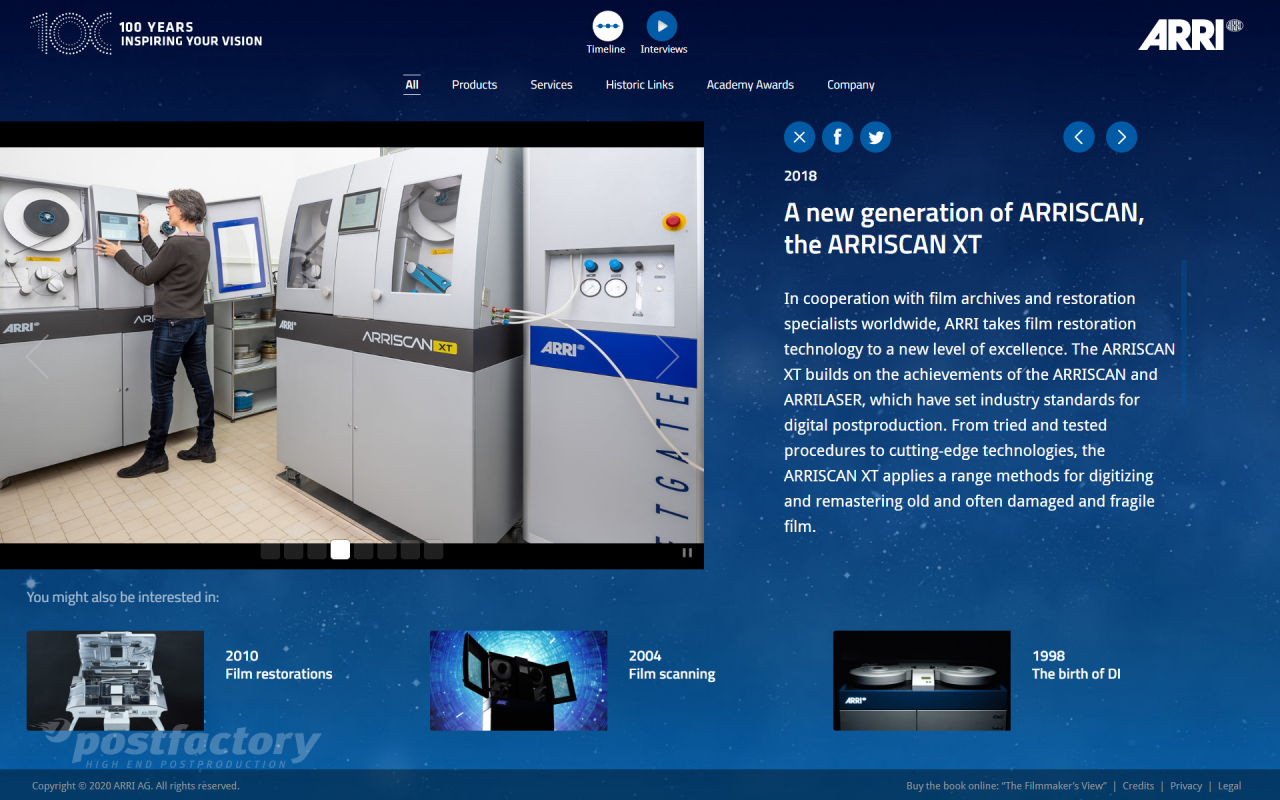Screen dimensions: 1280x800
Task: Click the ARRI logo in header
Action: (x=1190, y=34)
